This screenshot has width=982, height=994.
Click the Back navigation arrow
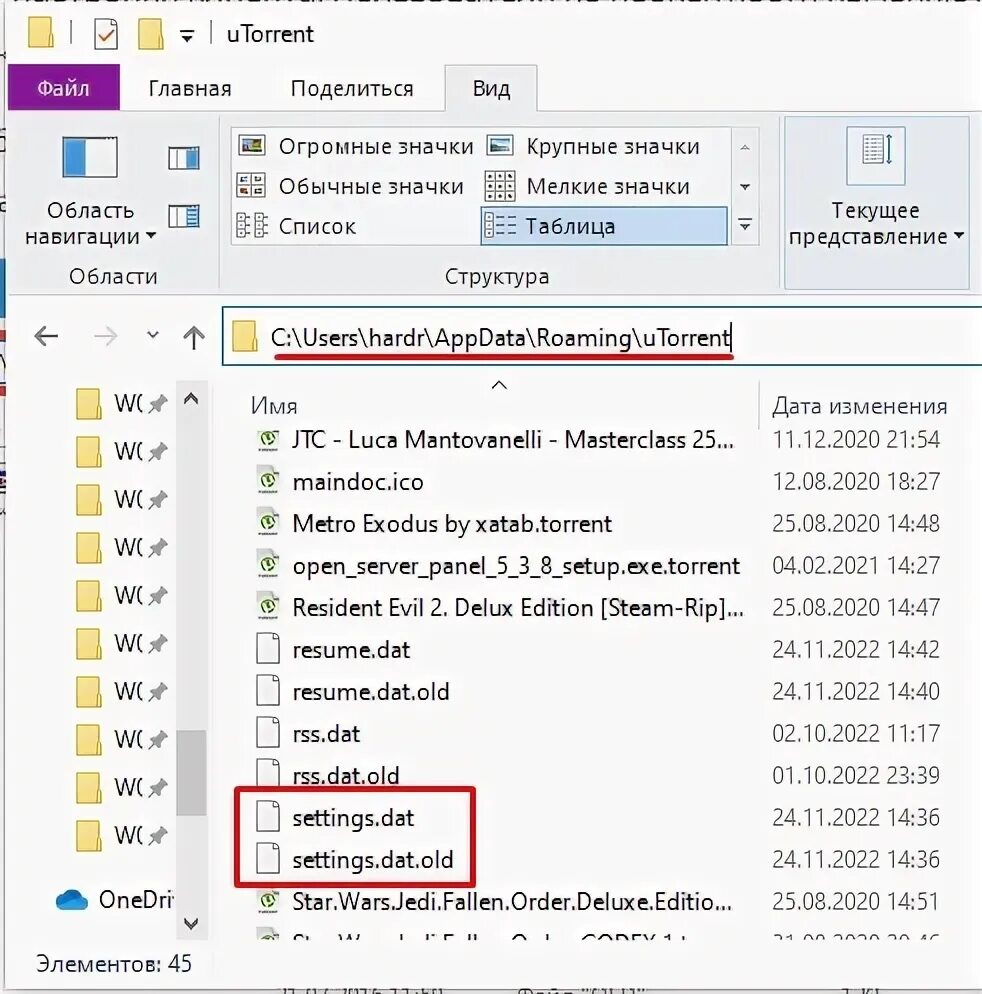pyautogui.click(x=46, y=336)
